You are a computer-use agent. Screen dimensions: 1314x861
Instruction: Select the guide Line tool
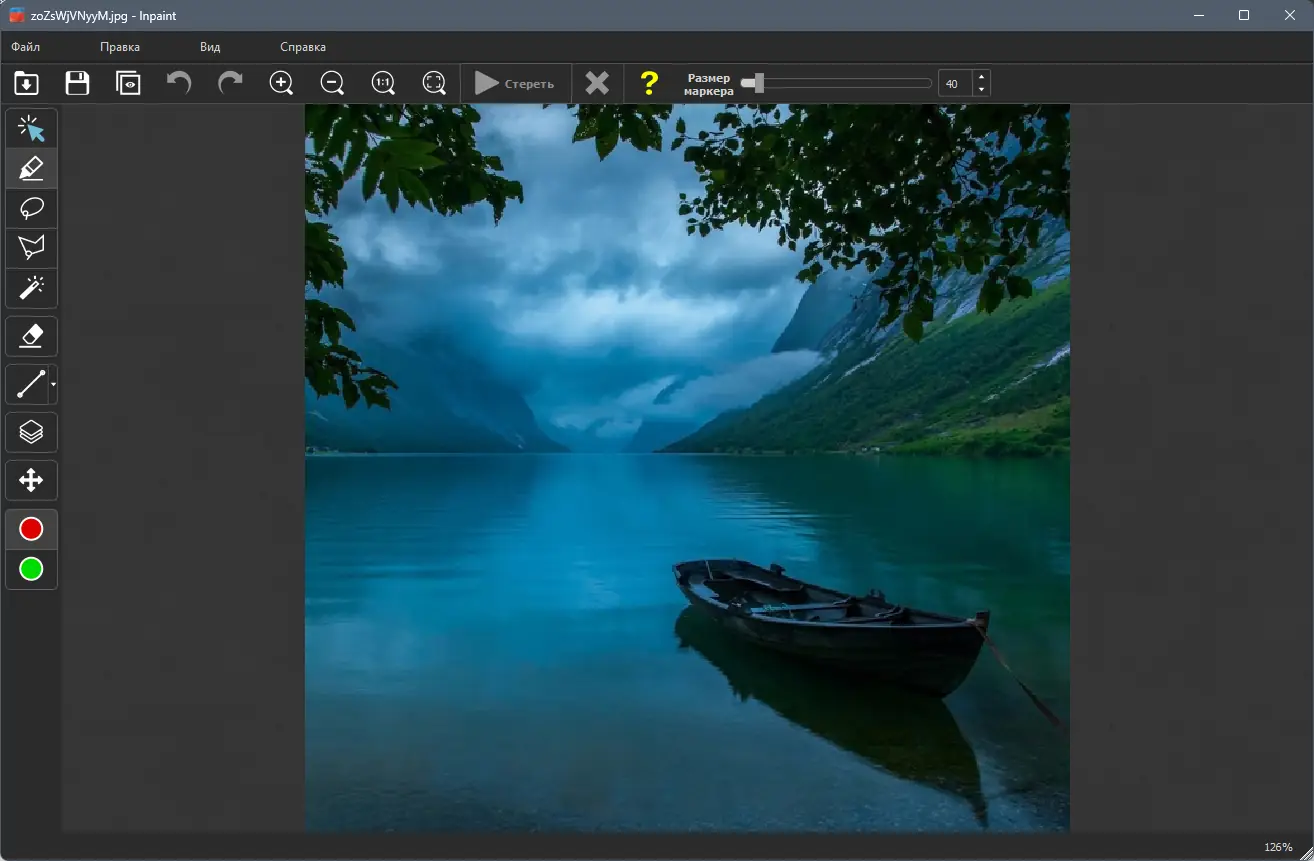coord(28,385)
